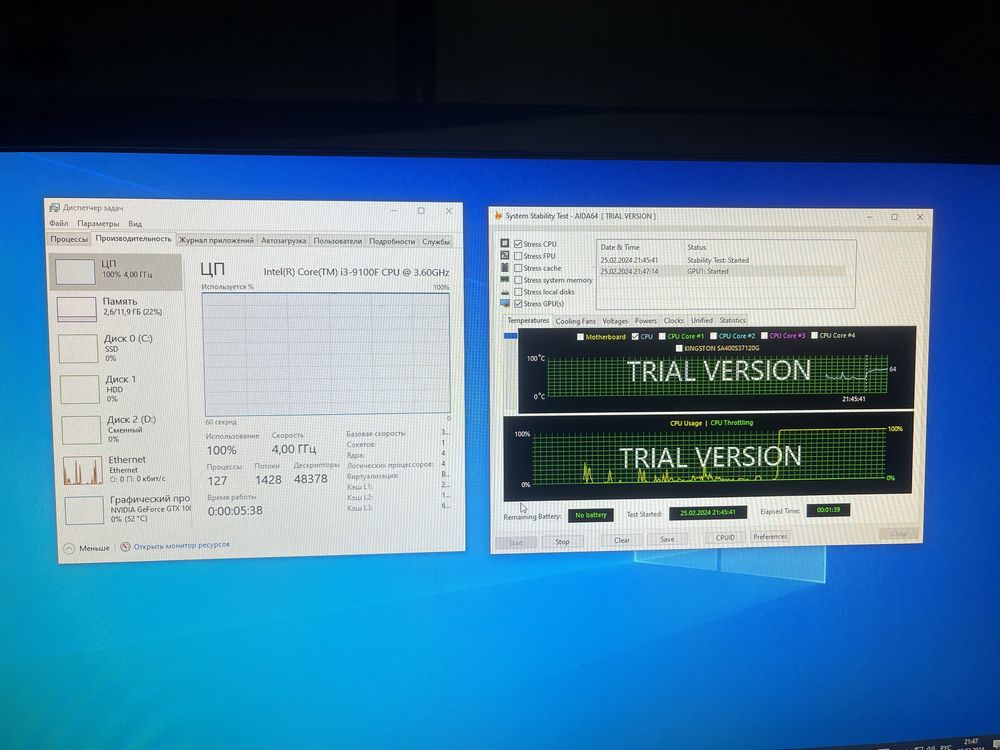Screen dimensions: 1000x750
Task: Click the AIDA64 flame title bar icon
Action: point(498,216)
